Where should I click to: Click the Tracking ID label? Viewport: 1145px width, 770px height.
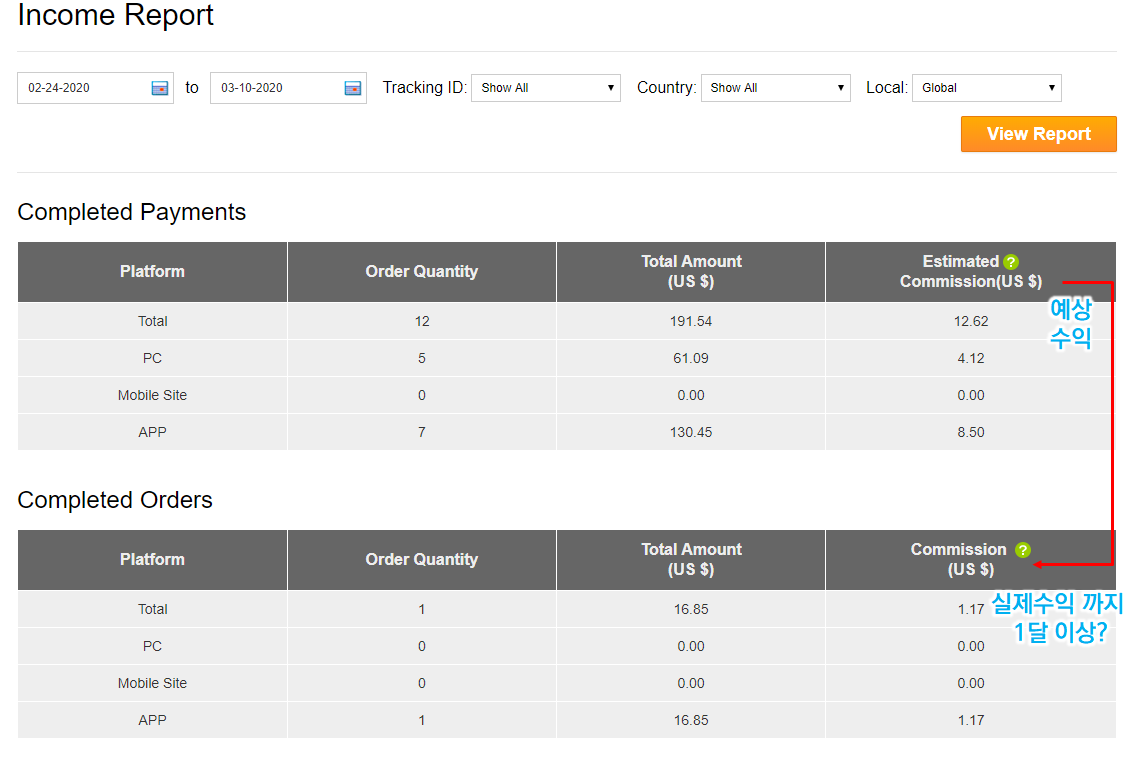tap(424, 88)
